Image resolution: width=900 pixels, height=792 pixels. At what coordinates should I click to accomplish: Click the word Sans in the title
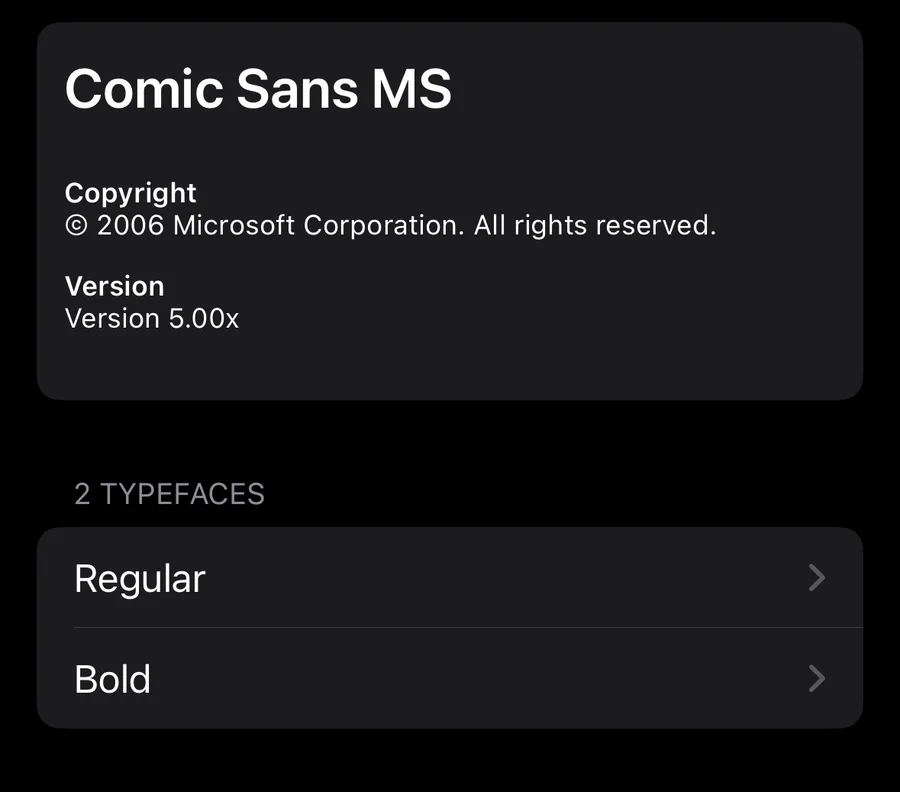point(298,89)
